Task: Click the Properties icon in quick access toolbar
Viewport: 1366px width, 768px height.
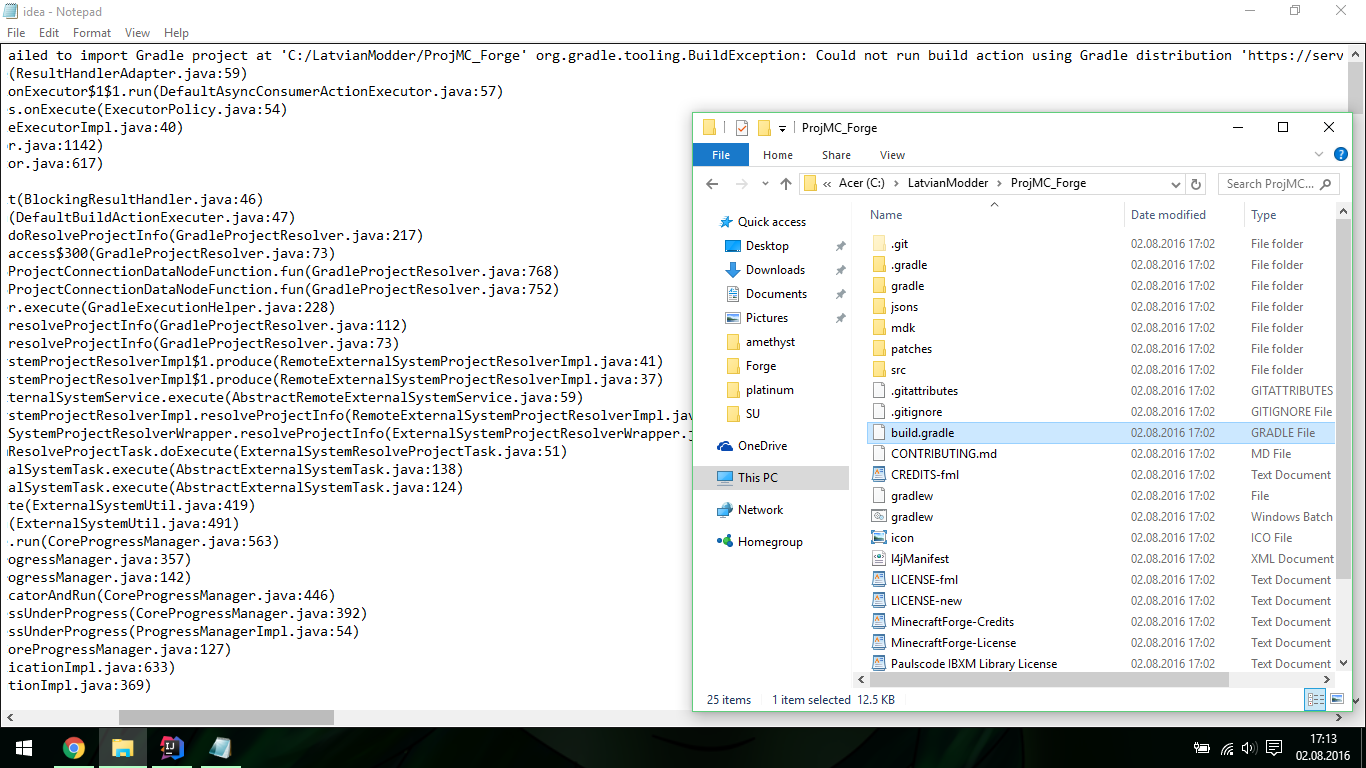Action: click(741, 128)
